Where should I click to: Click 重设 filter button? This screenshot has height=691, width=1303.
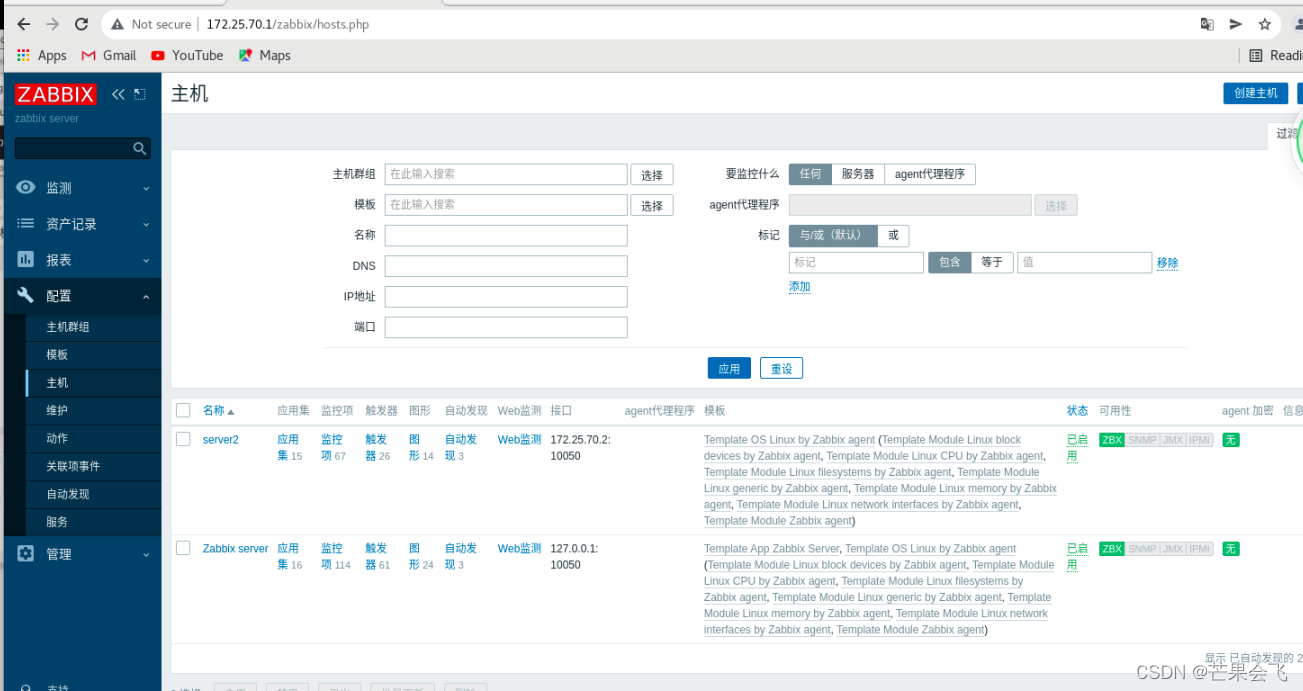pyautogui.click(x=781, y=368)
